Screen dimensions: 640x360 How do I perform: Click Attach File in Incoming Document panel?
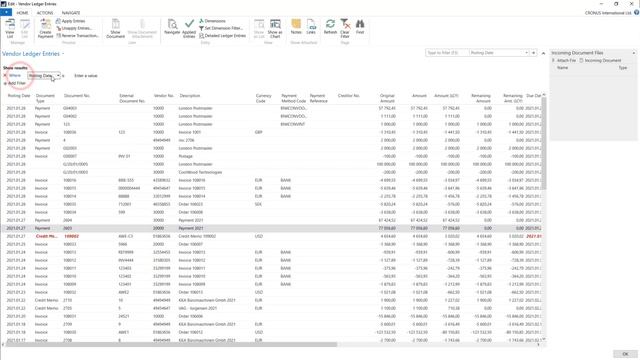(564, 60)
